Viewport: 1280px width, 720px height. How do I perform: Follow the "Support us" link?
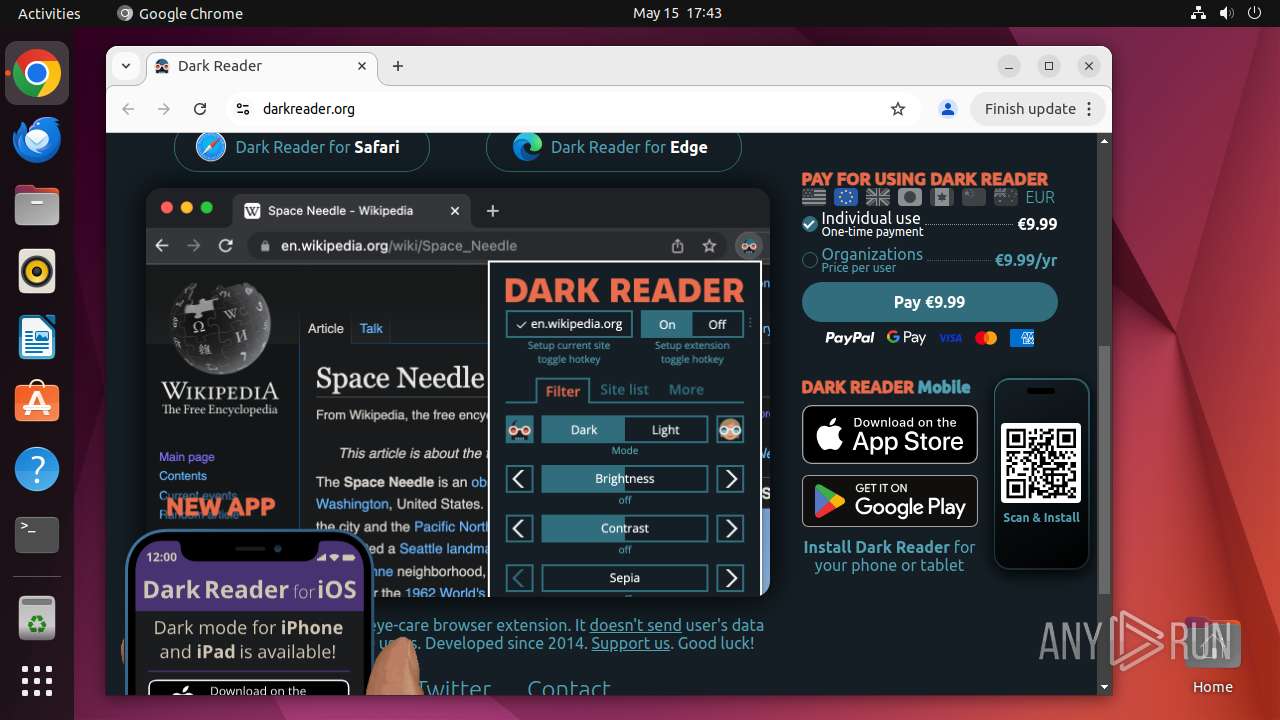tap(630, 643)
